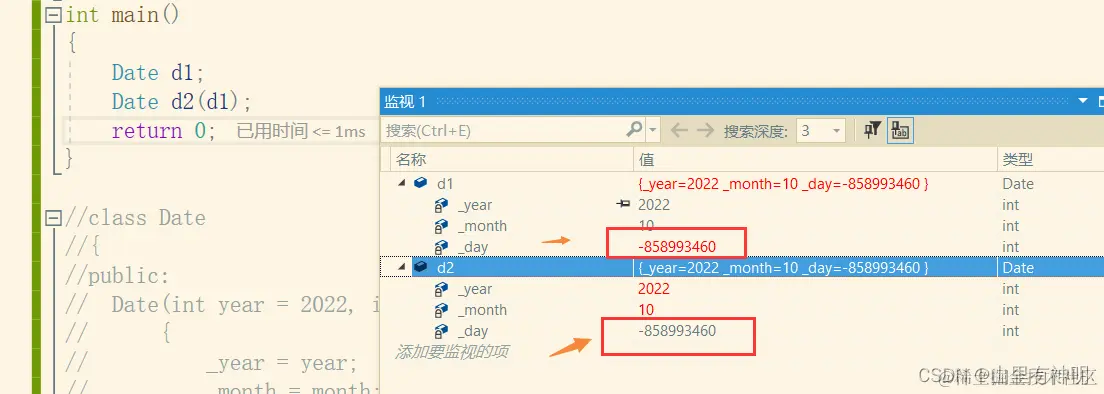
Task: Collapse the d2 watch entry
Action: [401, 267]
